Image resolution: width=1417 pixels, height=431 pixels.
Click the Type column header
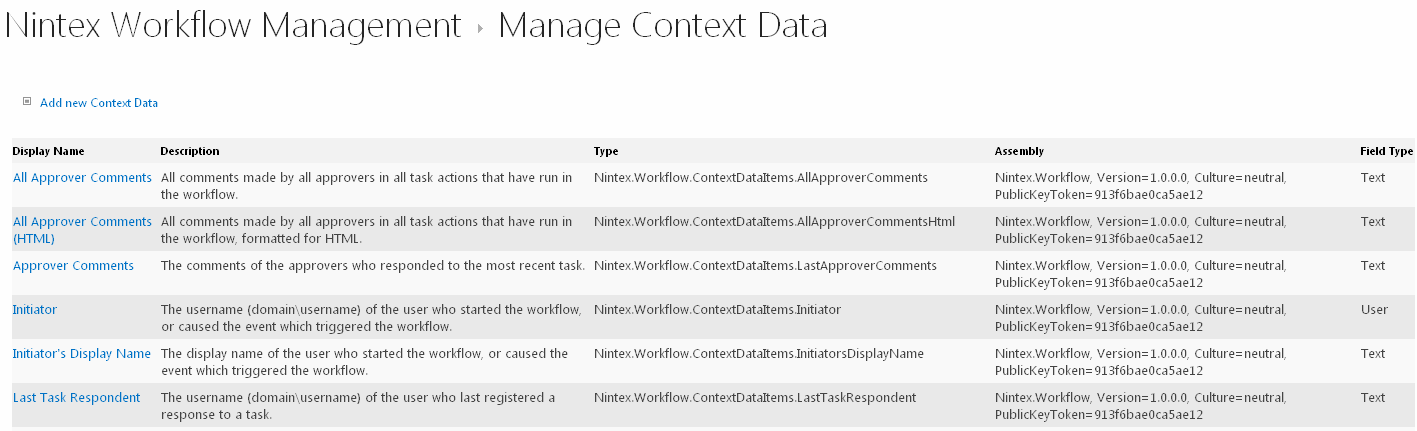click(606, 152)
